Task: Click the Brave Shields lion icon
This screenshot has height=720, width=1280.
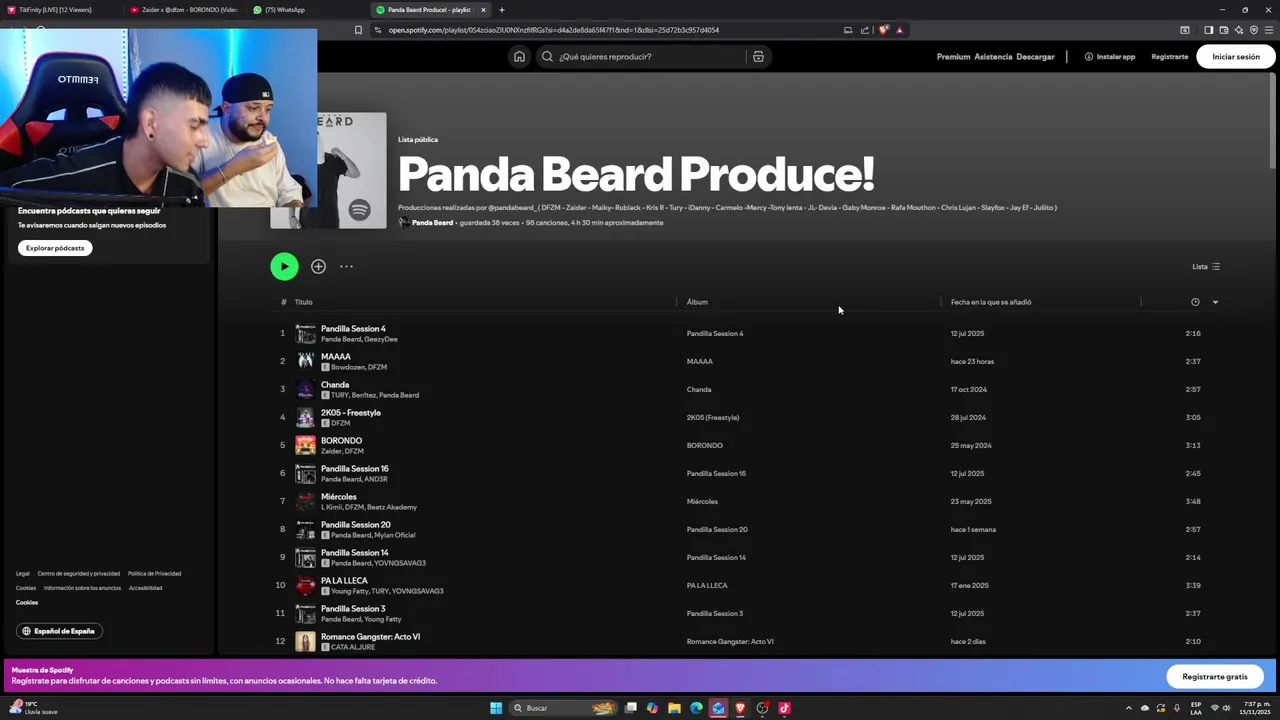Action: pyautogui.click(x=883, y=30)
